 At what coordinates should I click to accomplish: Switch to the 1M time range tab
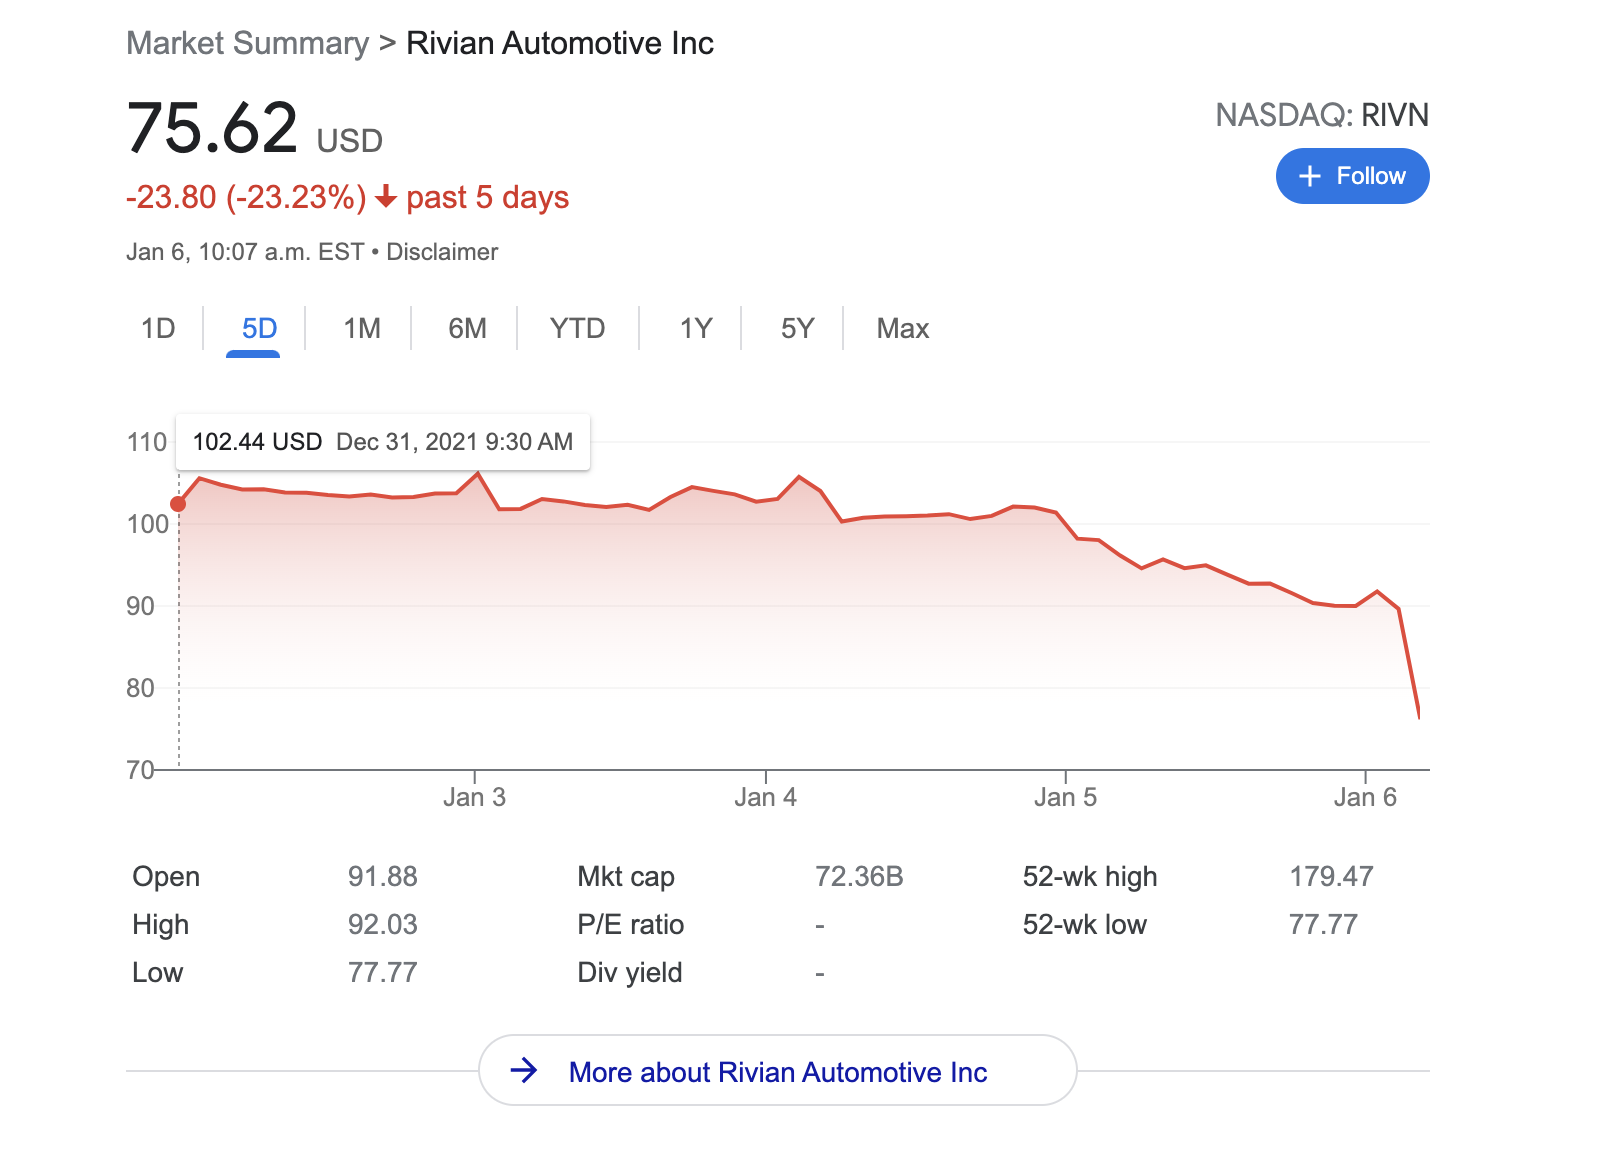coord(362,328)
